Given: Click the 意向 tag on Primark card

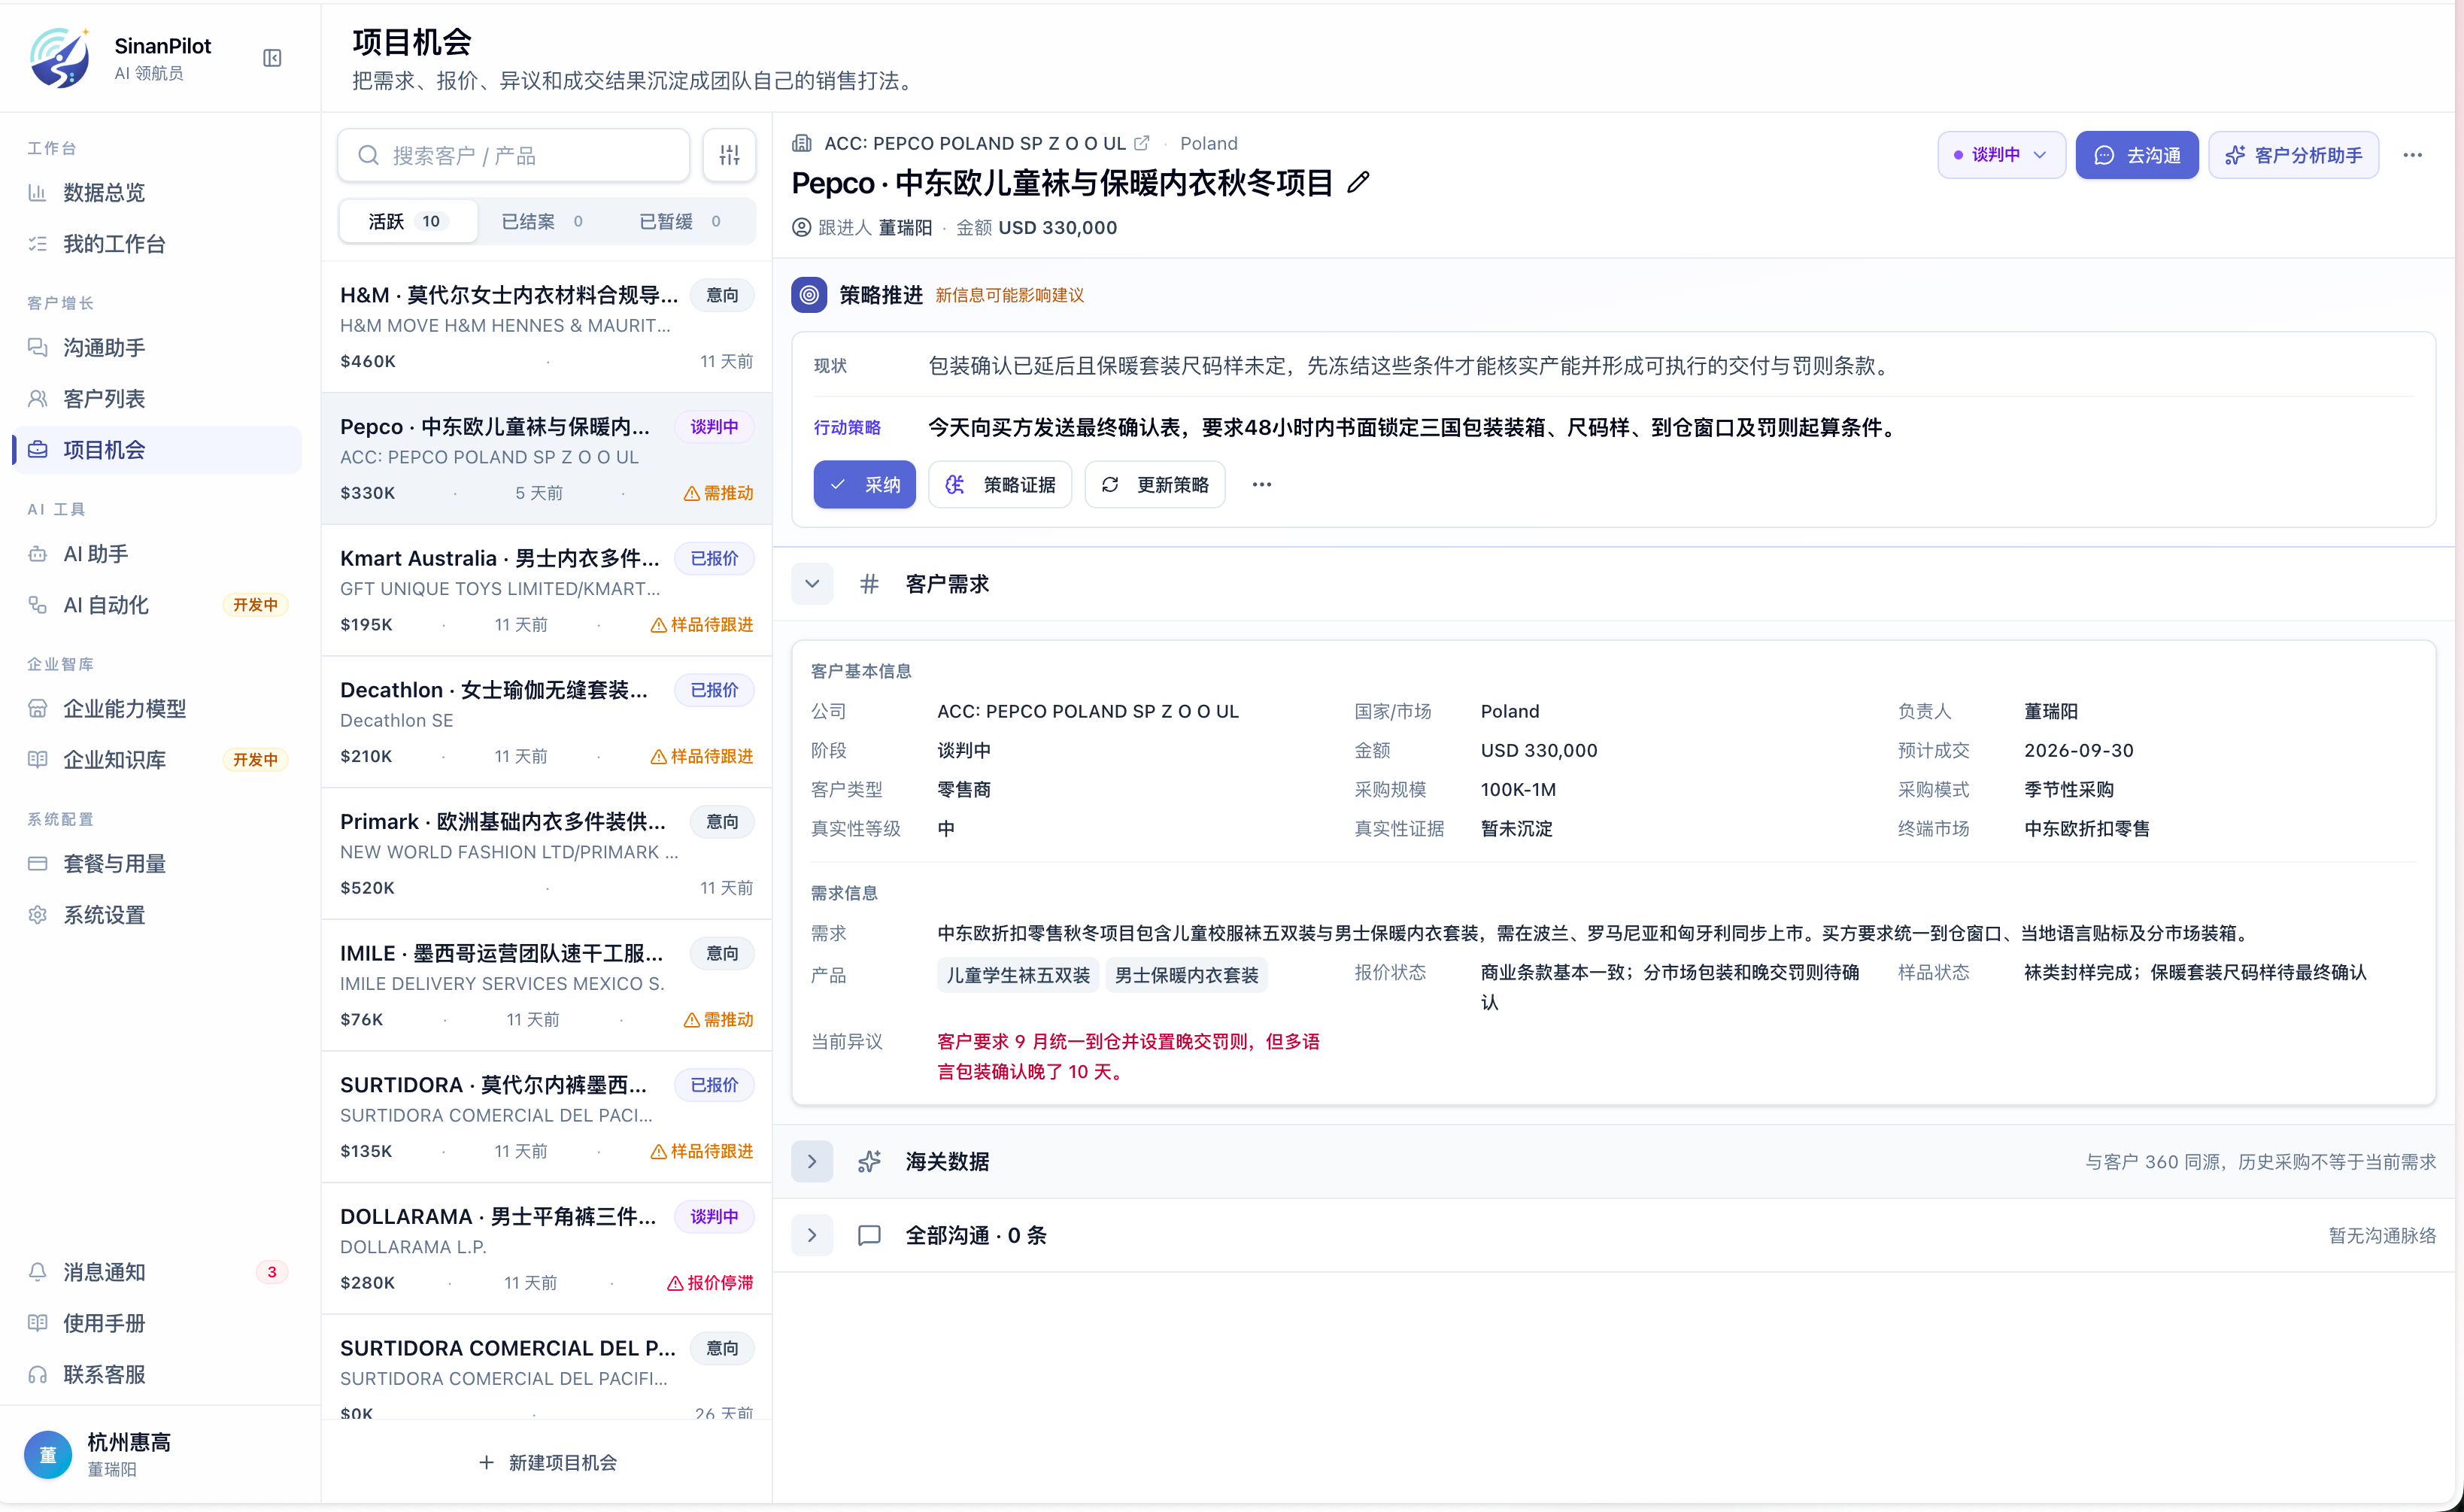Looking at the screenshot, I should pyautogui.click(x=722, y=822).
